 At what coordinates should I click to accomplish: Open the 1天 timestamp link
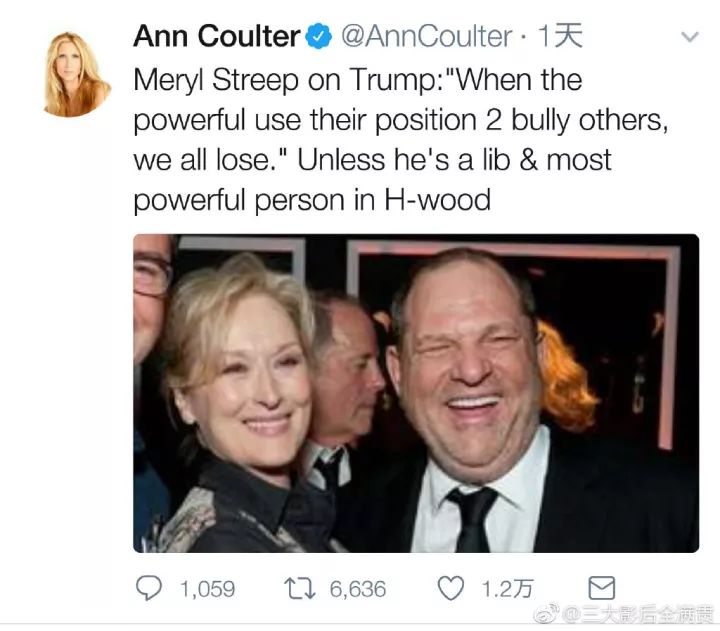560,36
